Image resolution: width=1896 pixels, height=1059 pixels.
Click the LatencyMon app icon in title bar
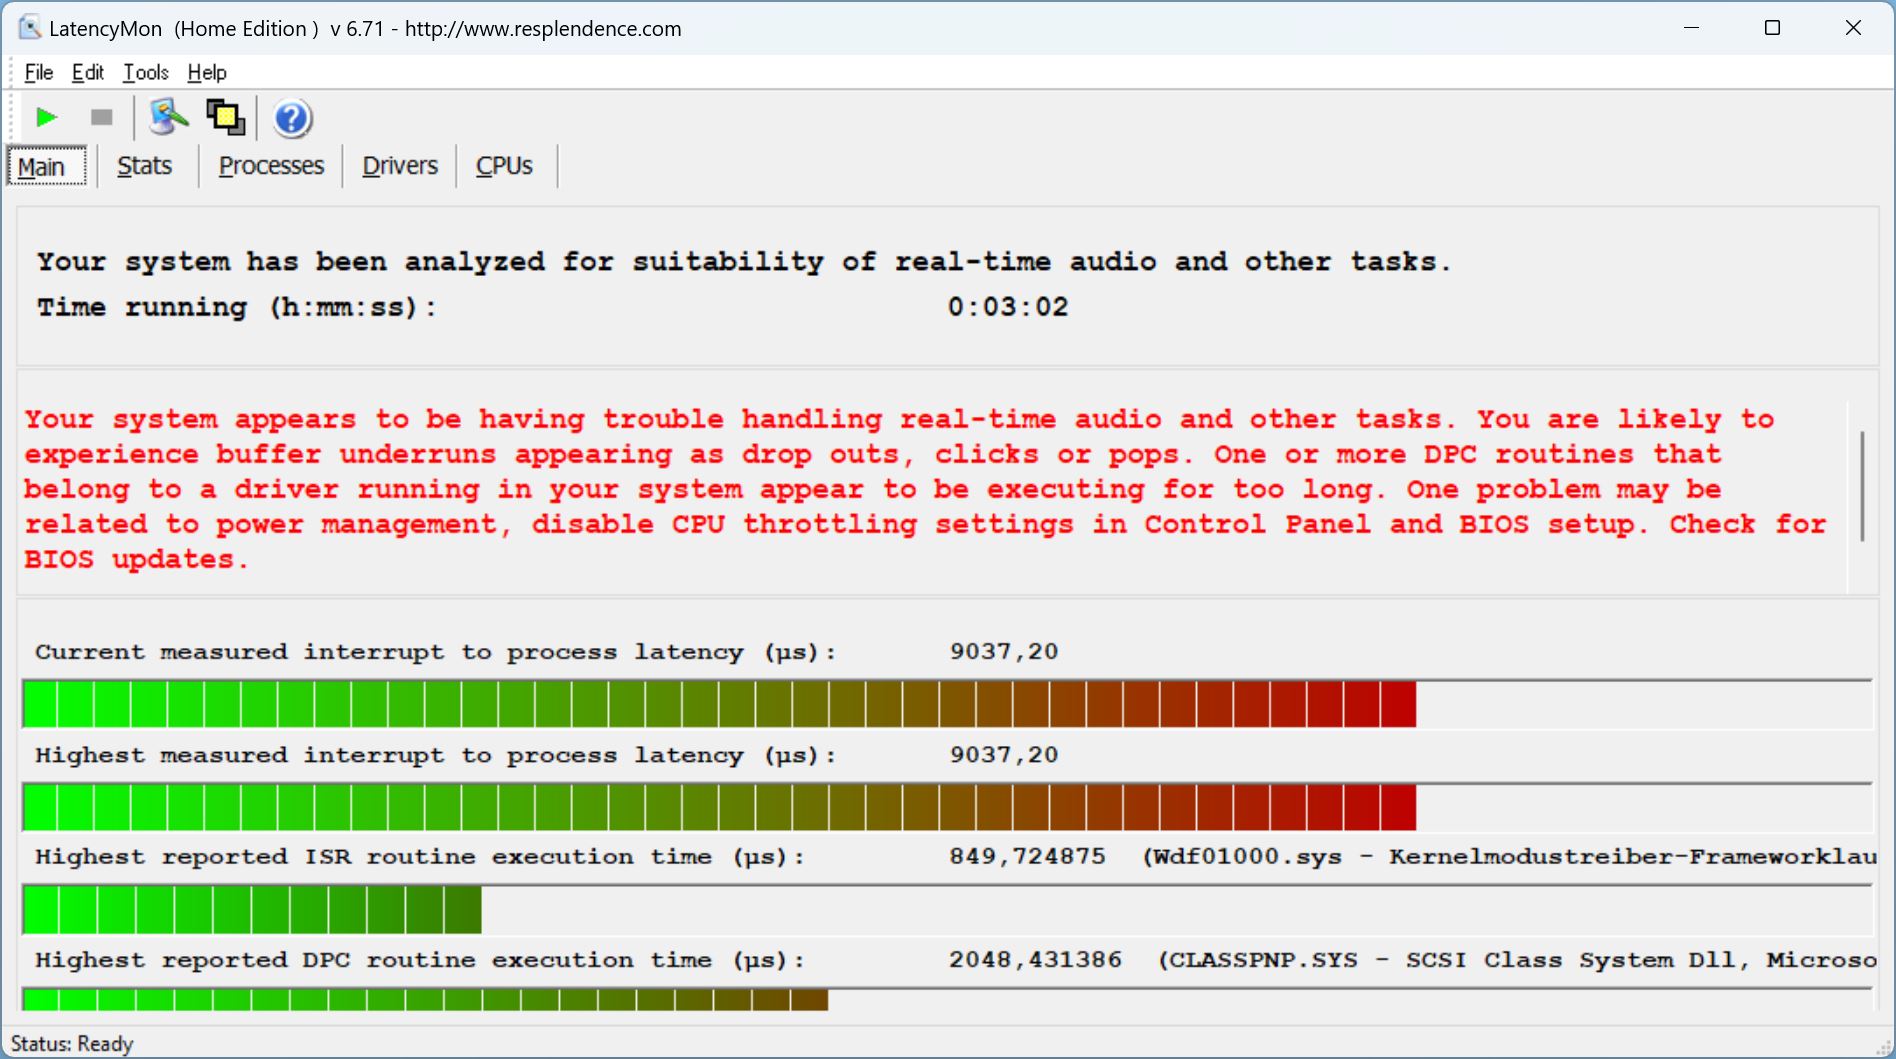coord(30,28)
